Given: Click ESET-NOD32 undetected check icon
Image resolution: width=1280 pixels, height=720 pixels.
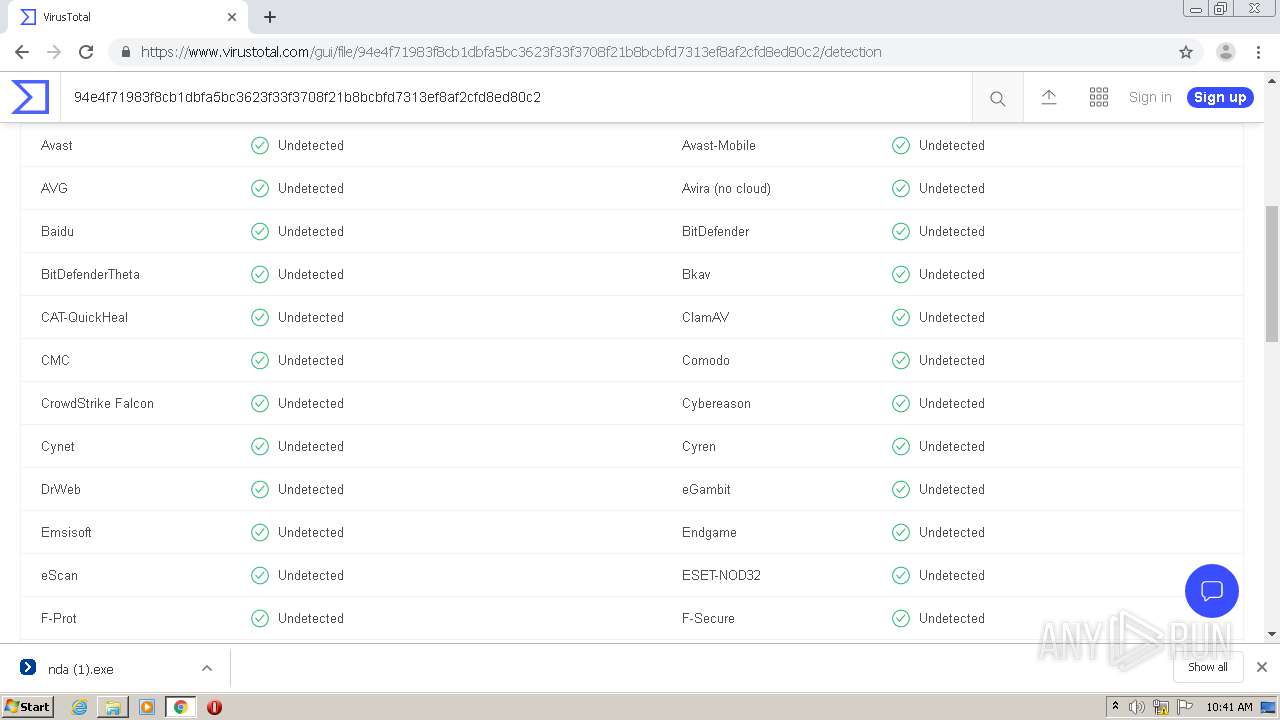Looking at the screenshot, I should tap(901, 575).
